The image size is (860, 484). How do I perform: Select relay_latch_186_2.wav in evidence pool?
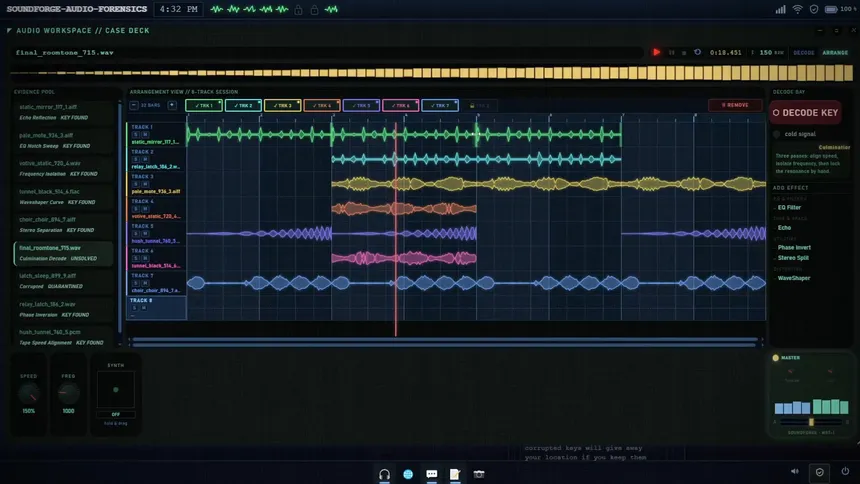tap(64, 309)
